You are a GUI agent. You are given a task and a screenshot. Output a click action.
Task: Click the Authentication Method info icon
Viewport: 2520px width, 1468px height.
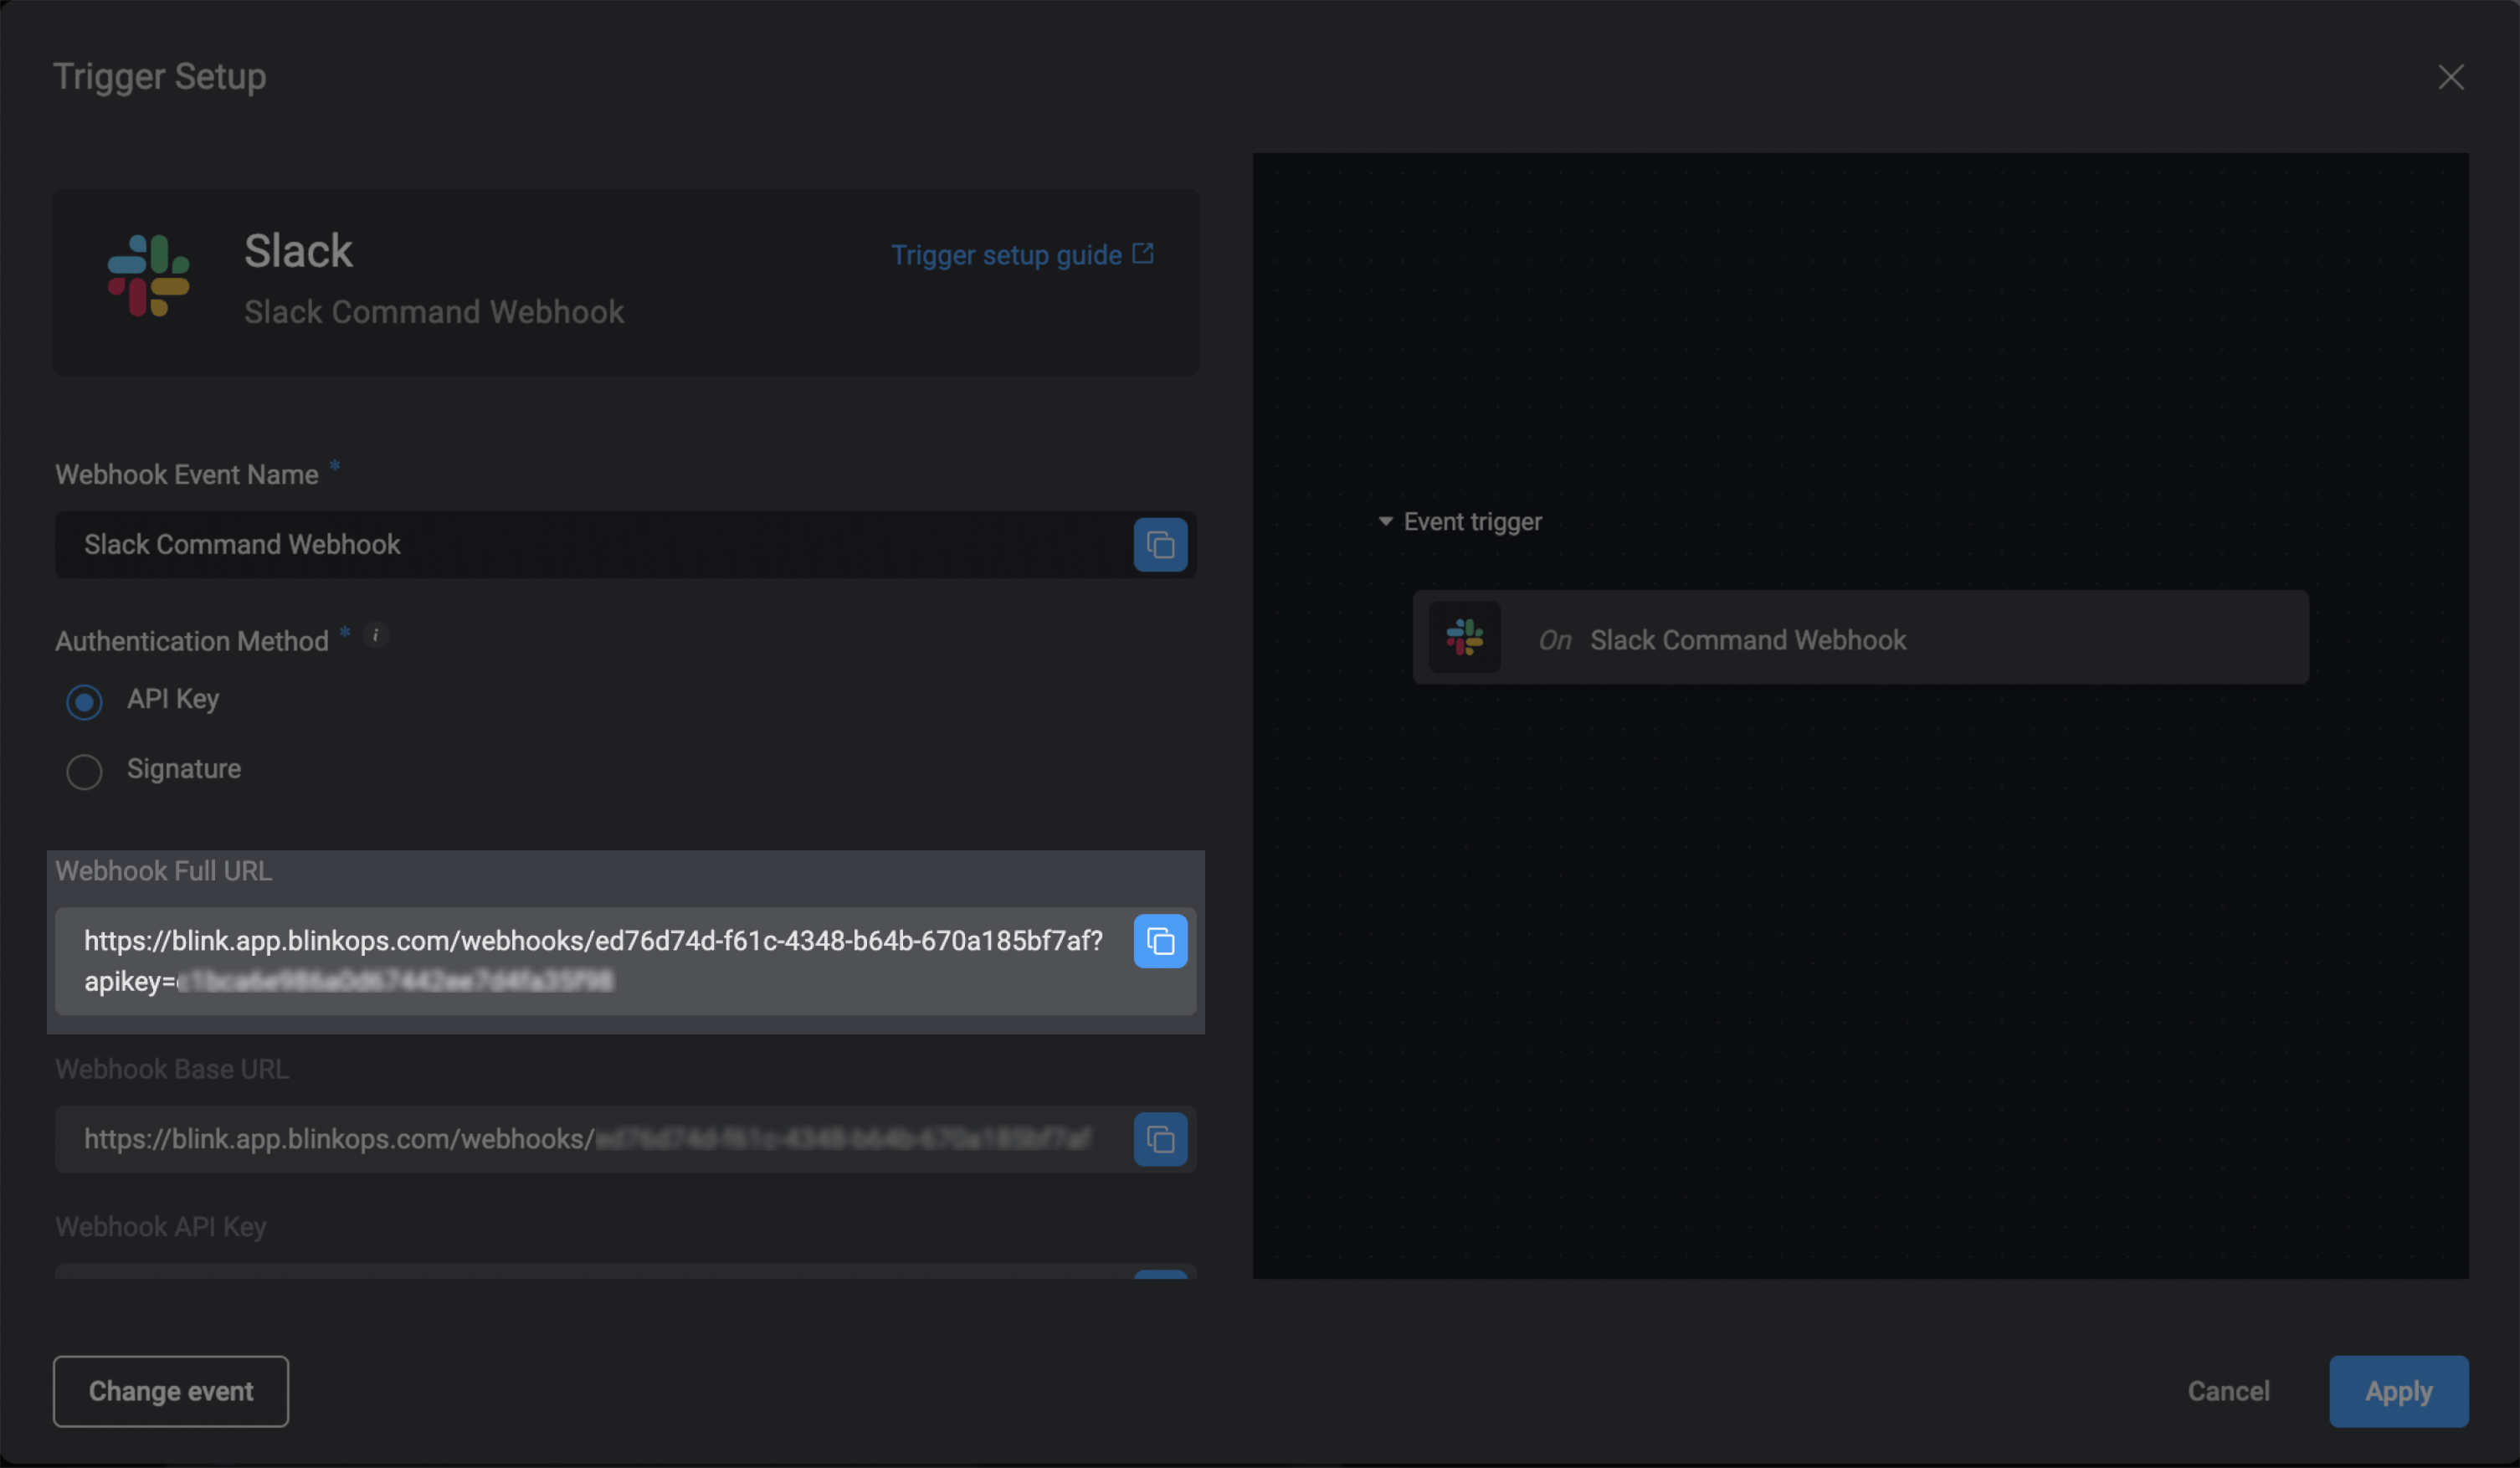(376, 635)
